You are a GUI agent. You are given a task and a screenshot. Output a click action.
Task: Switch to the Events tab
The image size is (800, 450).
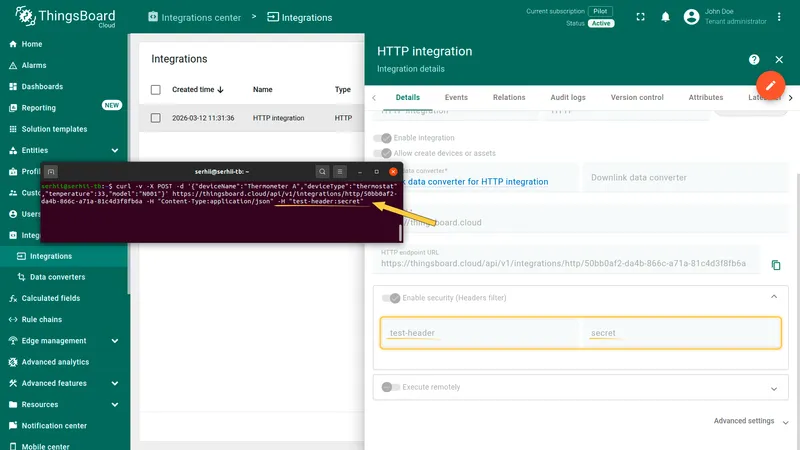point(456,97)
